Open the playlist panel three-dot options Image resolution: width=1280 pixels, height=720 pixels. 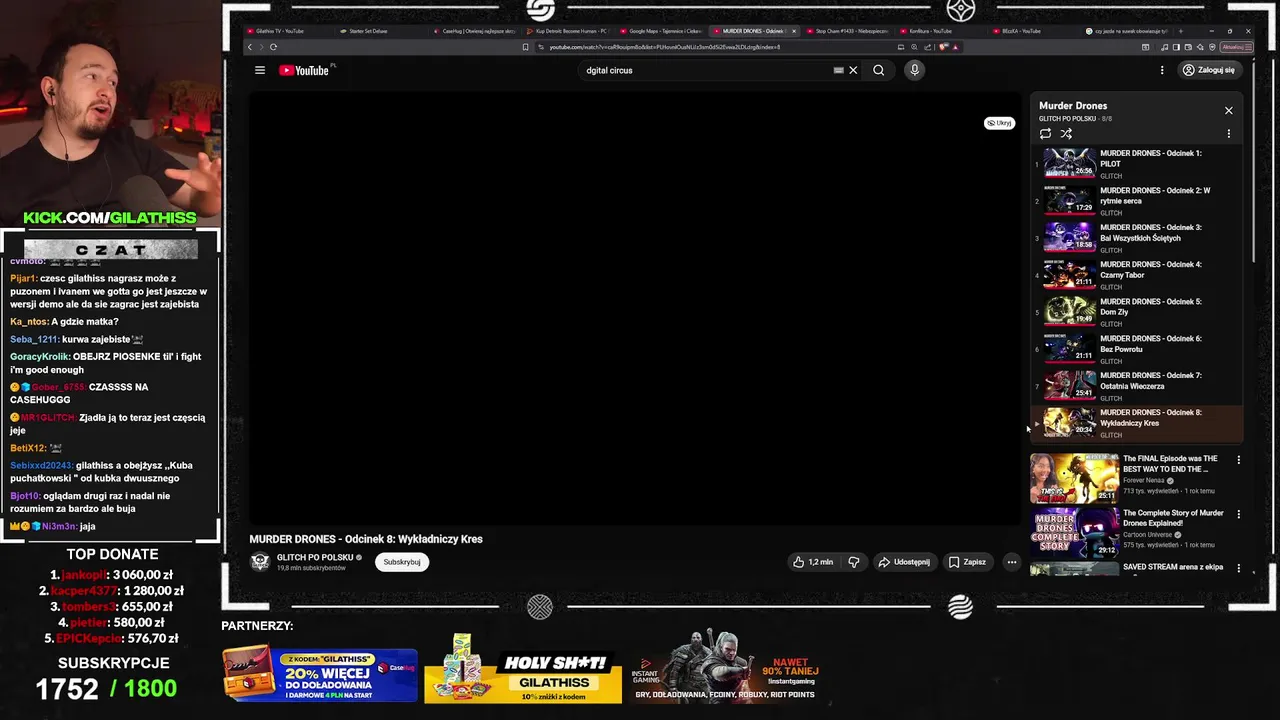(x=1229, y=133)
